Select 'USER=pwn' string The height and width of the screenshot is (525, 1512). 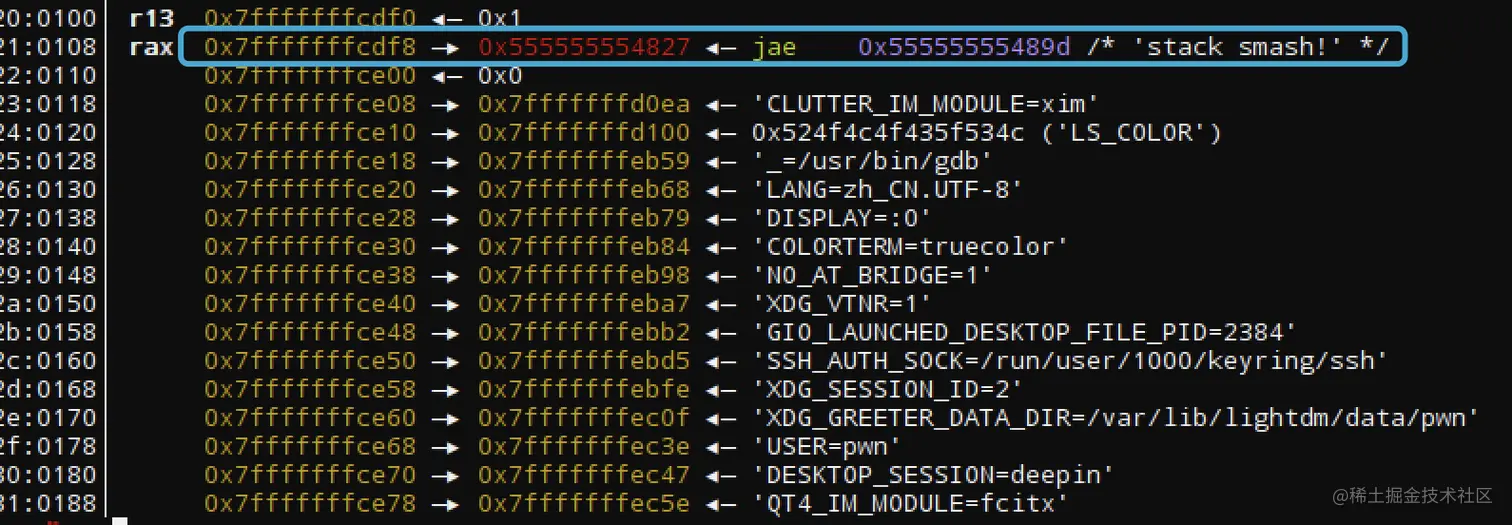[827, 446]
